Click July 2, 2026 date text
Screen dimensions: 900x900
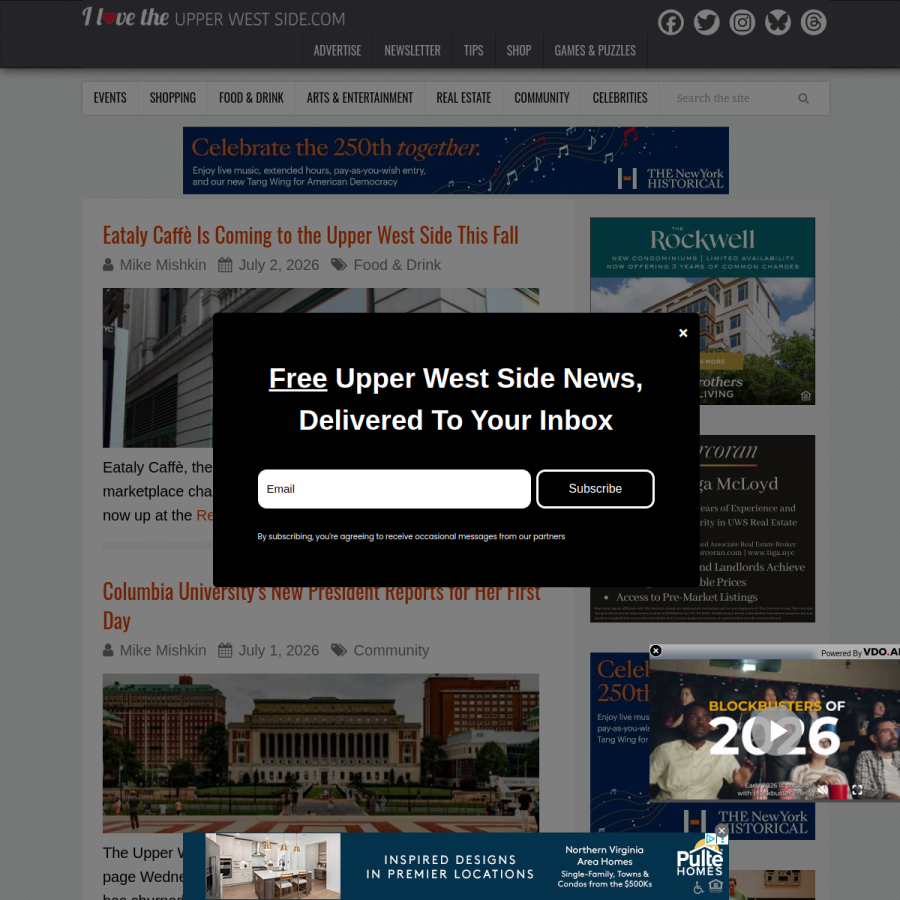pyautogui.click(x=278, y=265)
